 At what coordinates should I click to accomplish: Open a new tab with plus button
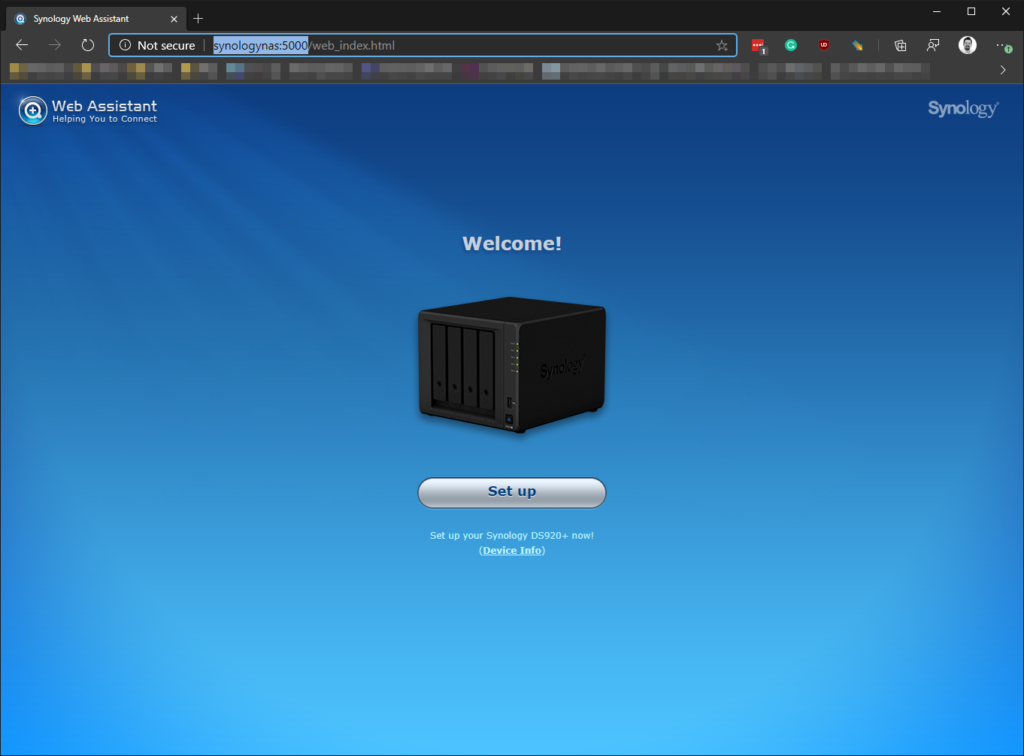click(199, 18)
